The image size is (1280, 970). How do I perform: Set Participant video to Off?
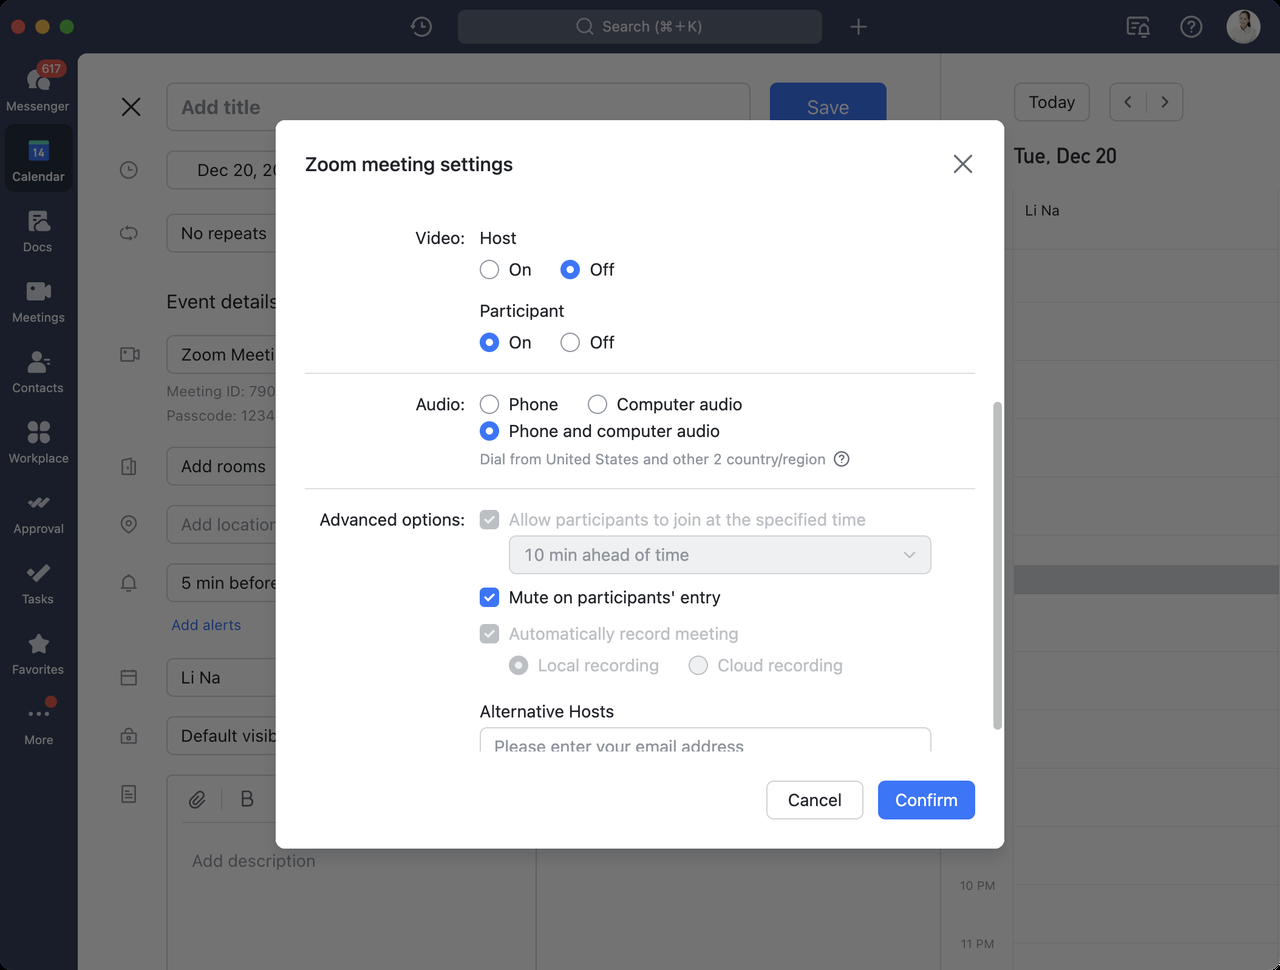(x=570, y=342)
